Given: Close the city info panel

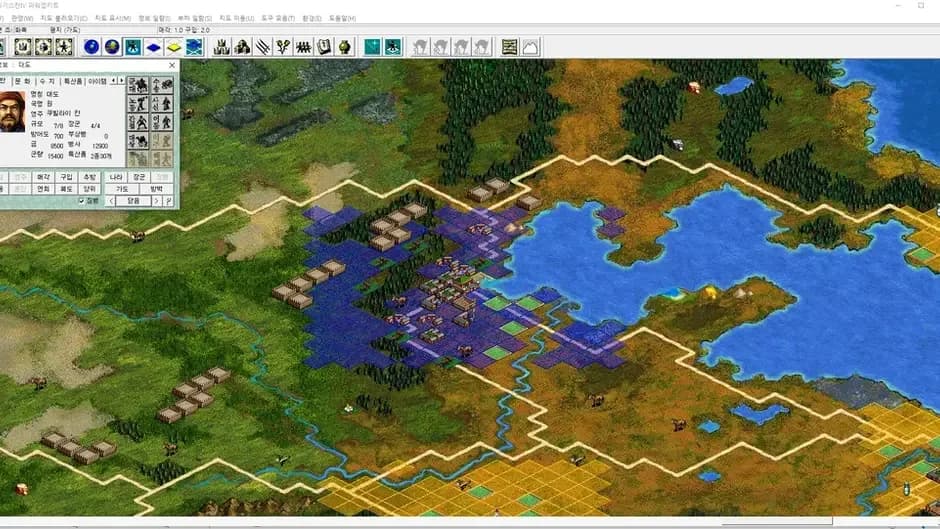Looking at the screenshot, I should pyautogui.click(x=172, y=65).
